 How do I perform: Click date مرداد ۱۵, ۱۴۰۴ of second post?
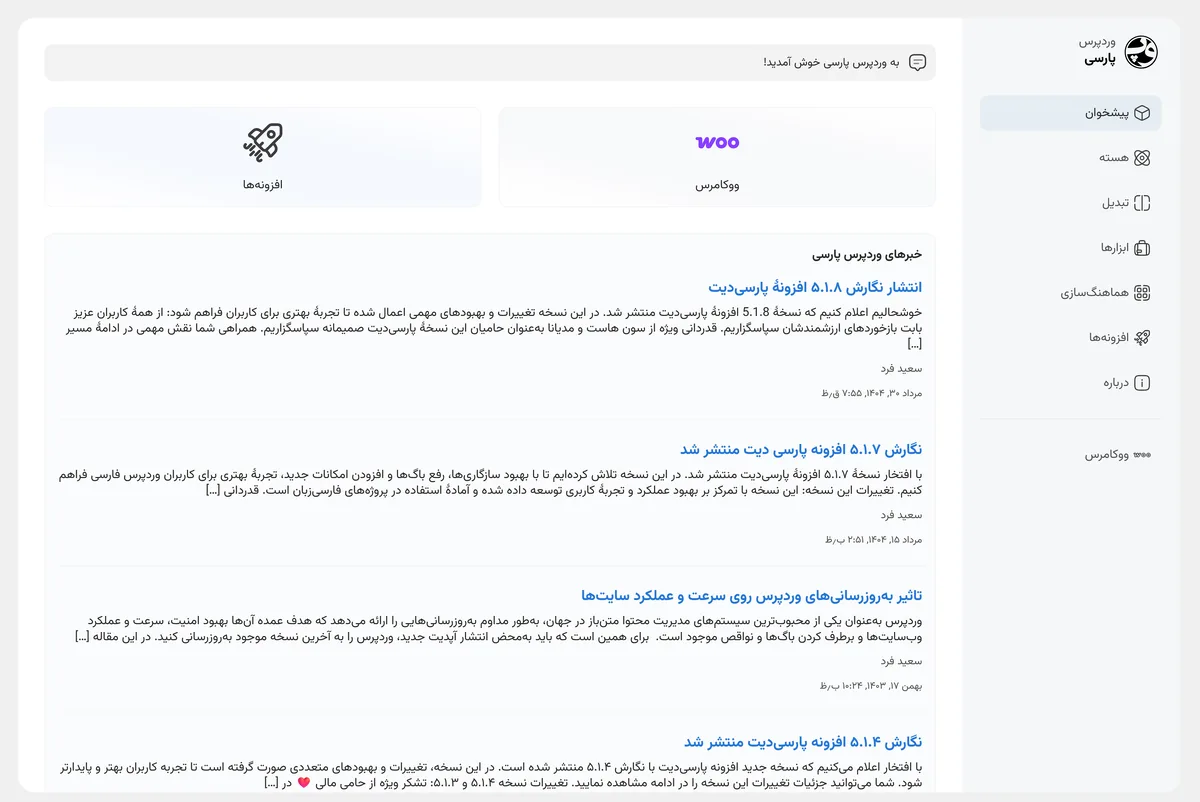point(873,539)
